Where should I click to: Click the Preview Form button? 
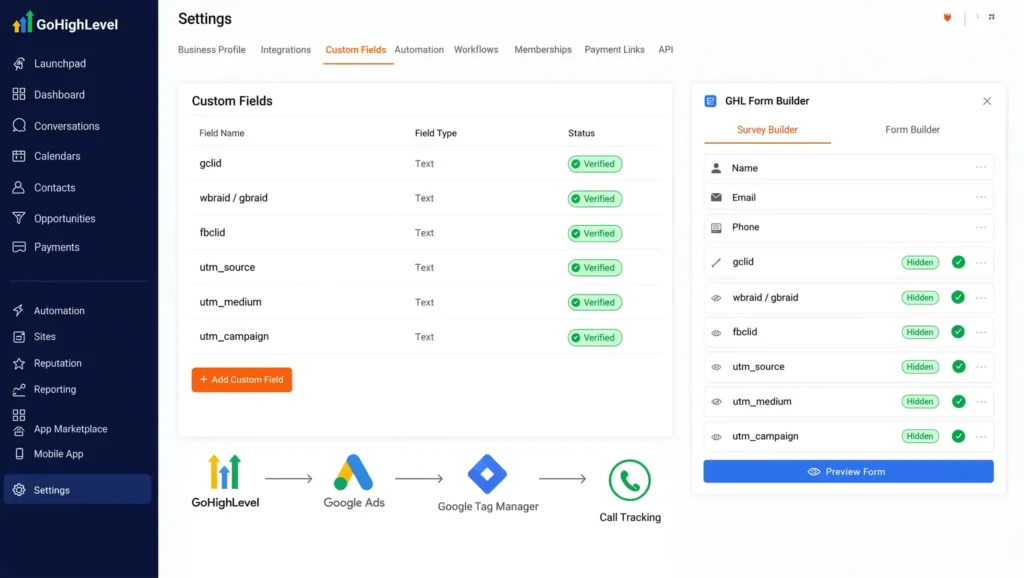848,472
